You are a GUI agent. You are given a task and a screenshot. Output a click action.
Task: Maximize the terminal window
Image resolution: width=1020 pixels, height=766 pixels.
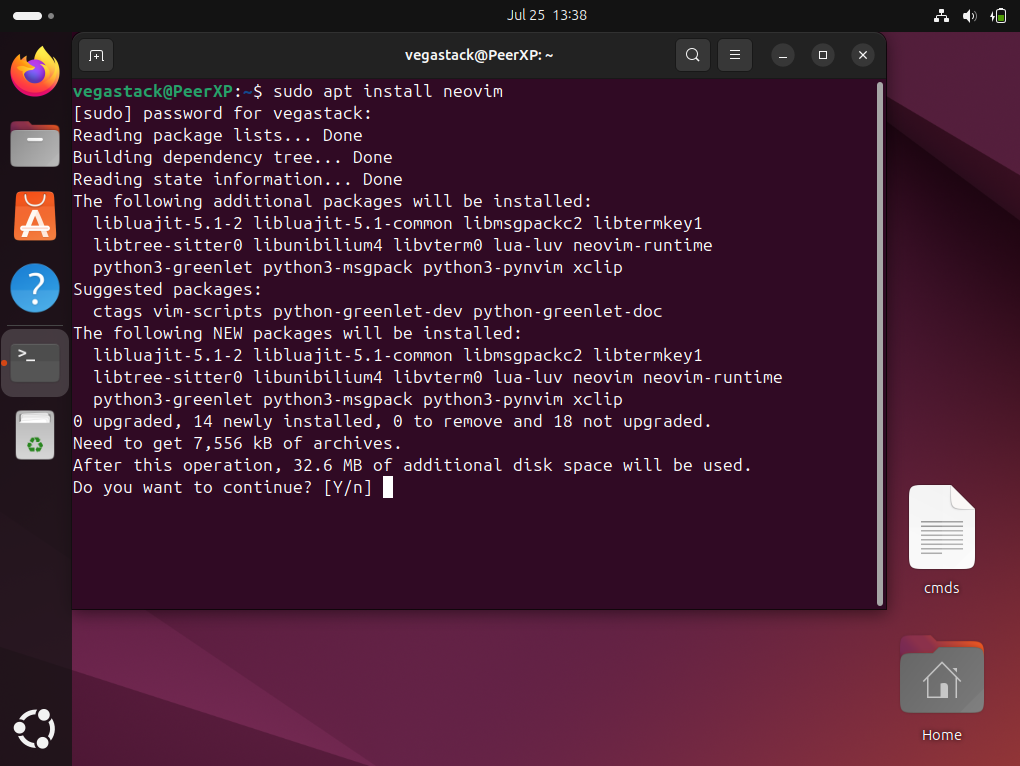tap(822, 55)
